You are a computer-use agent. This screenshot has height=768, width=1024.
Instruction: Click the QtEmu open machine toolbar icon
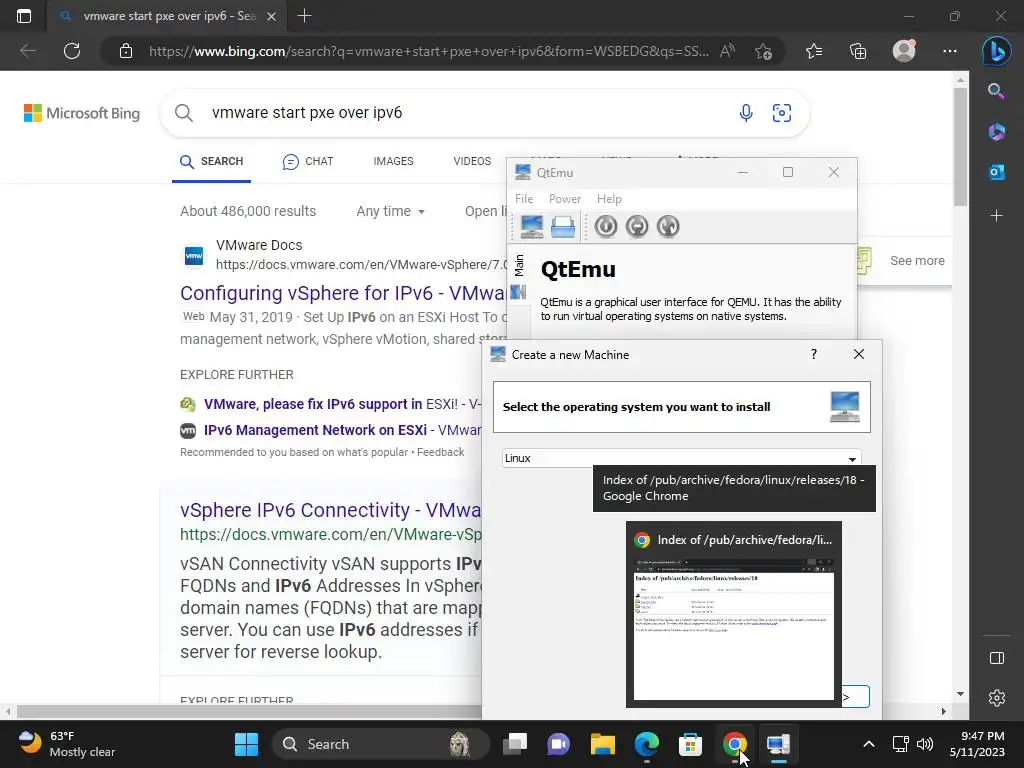[x=562, y=227]
